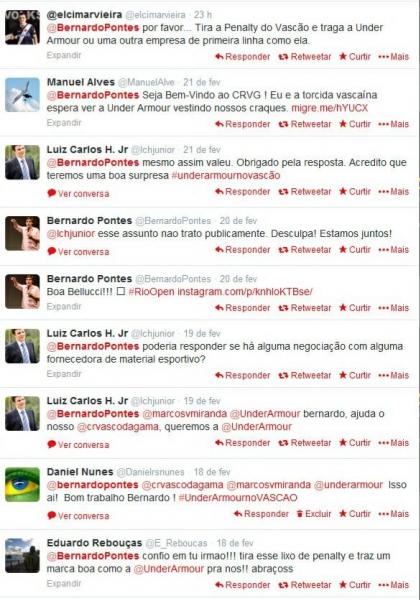The height and width of the screenshot is (600, 420).
Task: Reply to Daniel Nunes' tweet
Action: (x=261, y=514)
